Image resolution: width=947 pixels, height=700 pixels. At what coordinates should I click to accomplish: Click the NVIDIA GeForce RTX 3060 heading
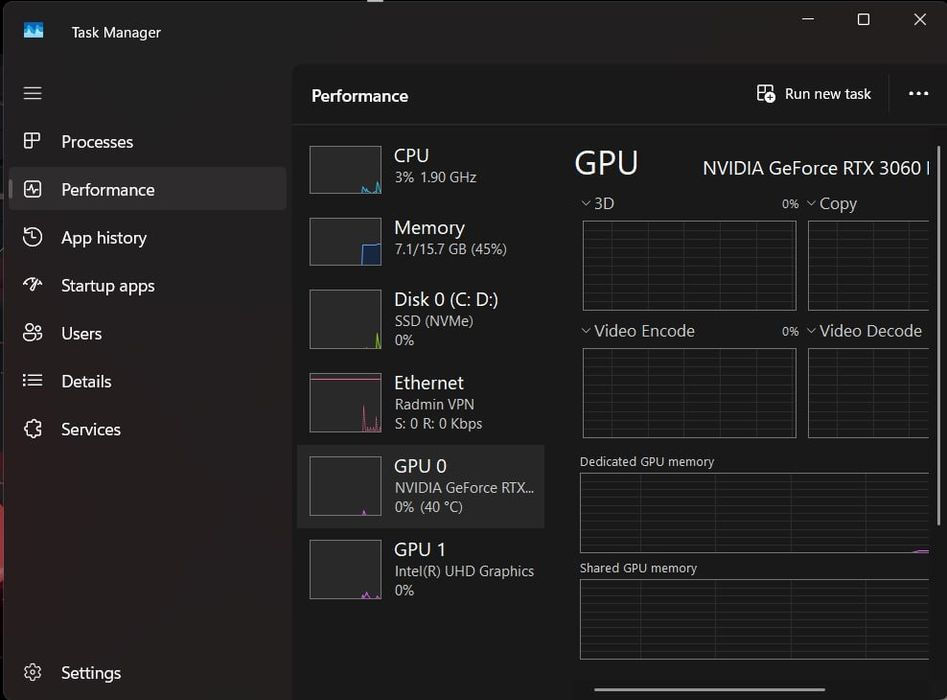point(815,168)
